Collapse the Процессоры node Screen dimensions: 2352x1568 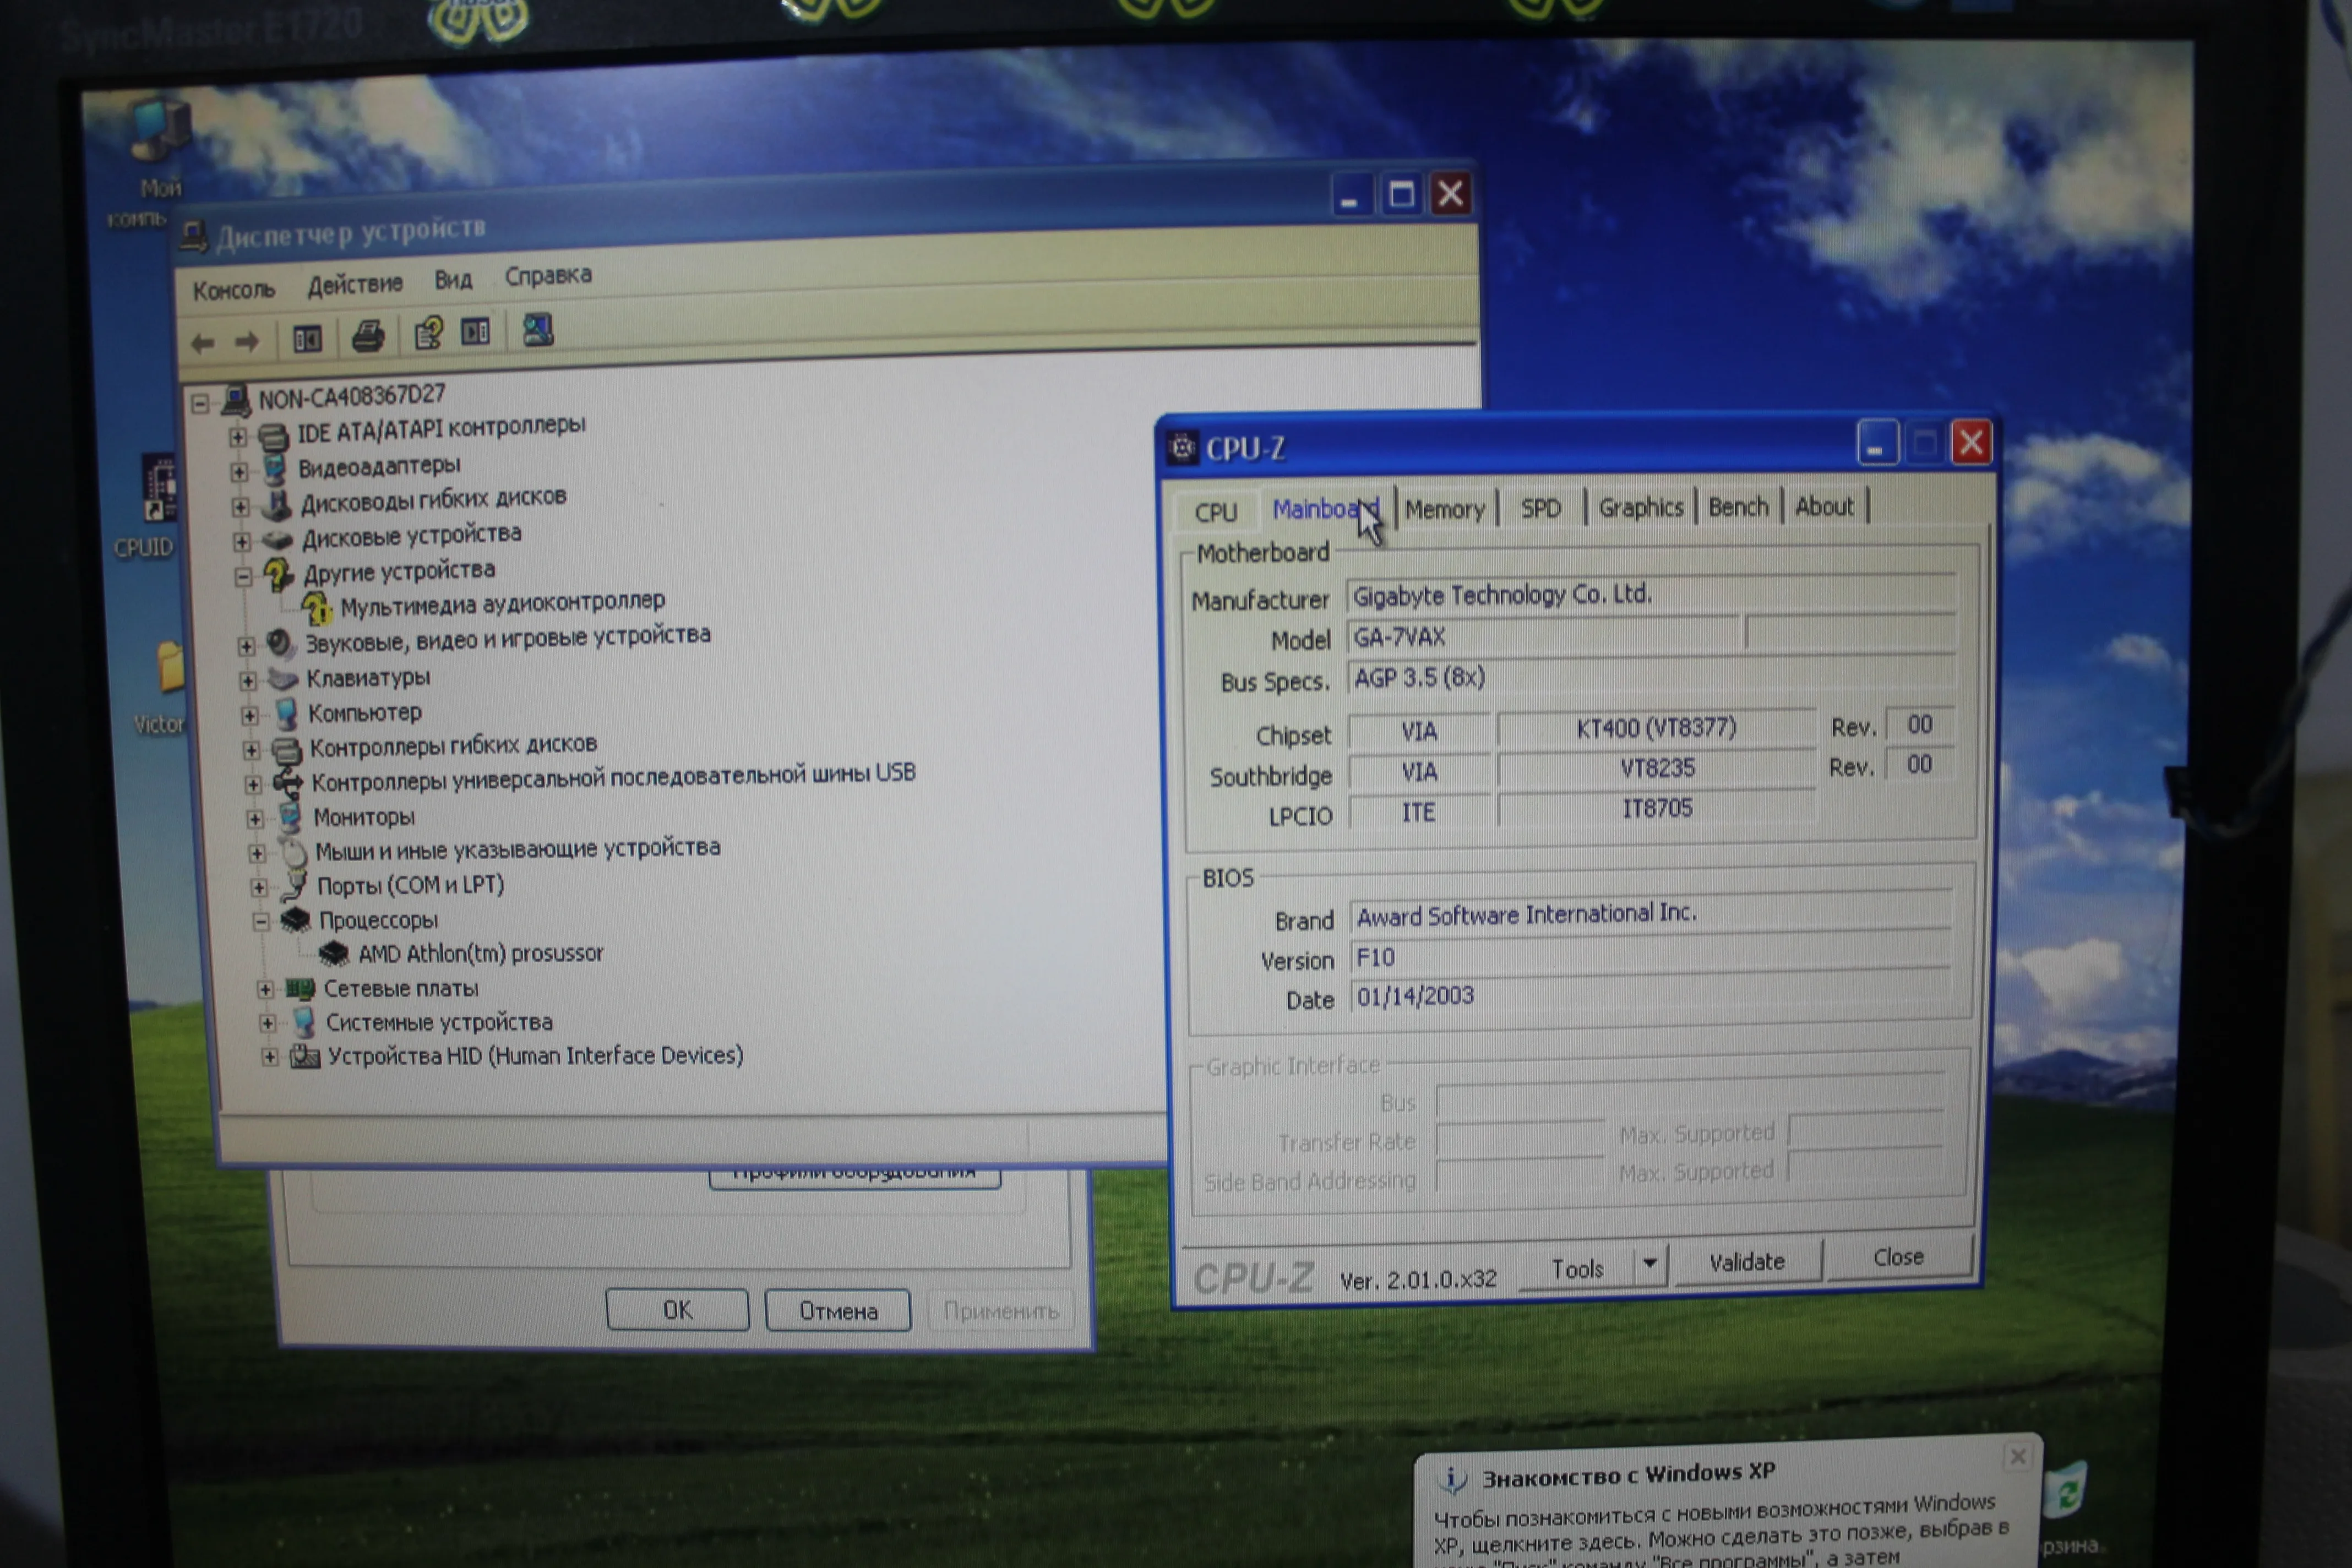tap(261, 922)
